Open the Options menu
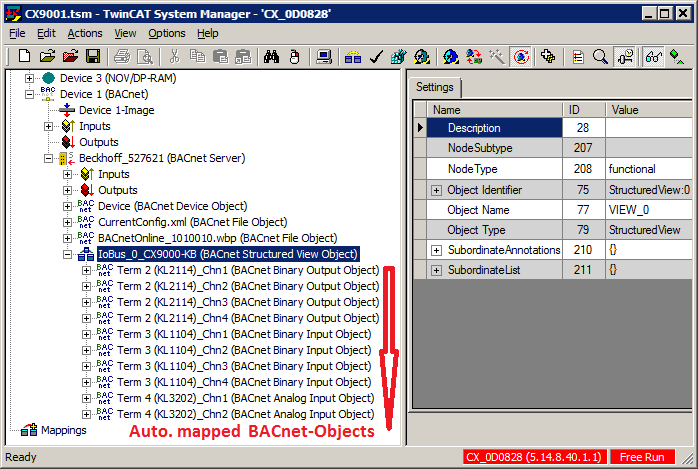Screen dimensions: 698x469 click(167, 33)
